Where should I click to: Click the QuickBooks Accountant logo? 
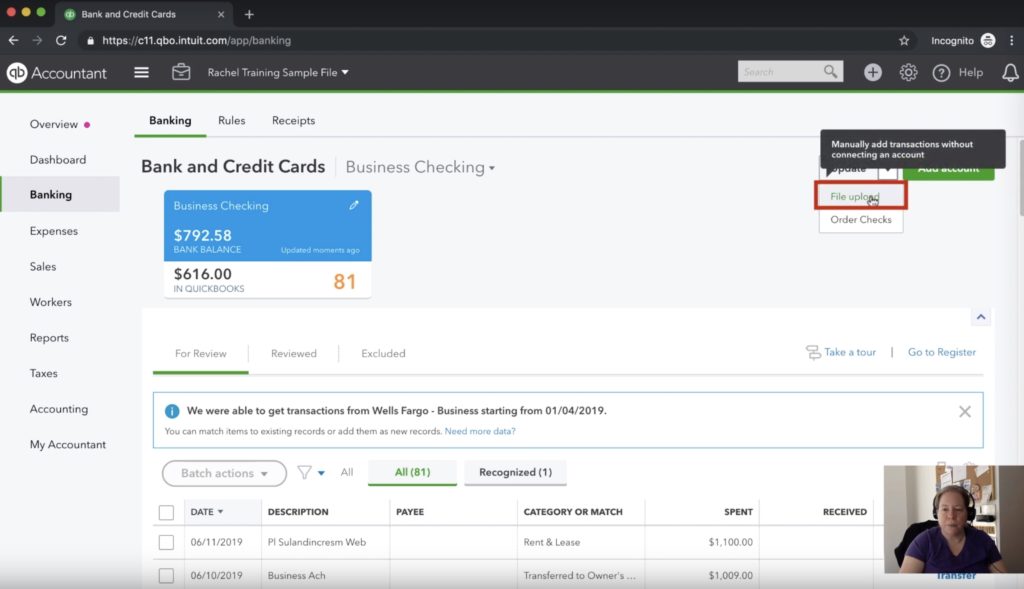[x=56, y=72]
